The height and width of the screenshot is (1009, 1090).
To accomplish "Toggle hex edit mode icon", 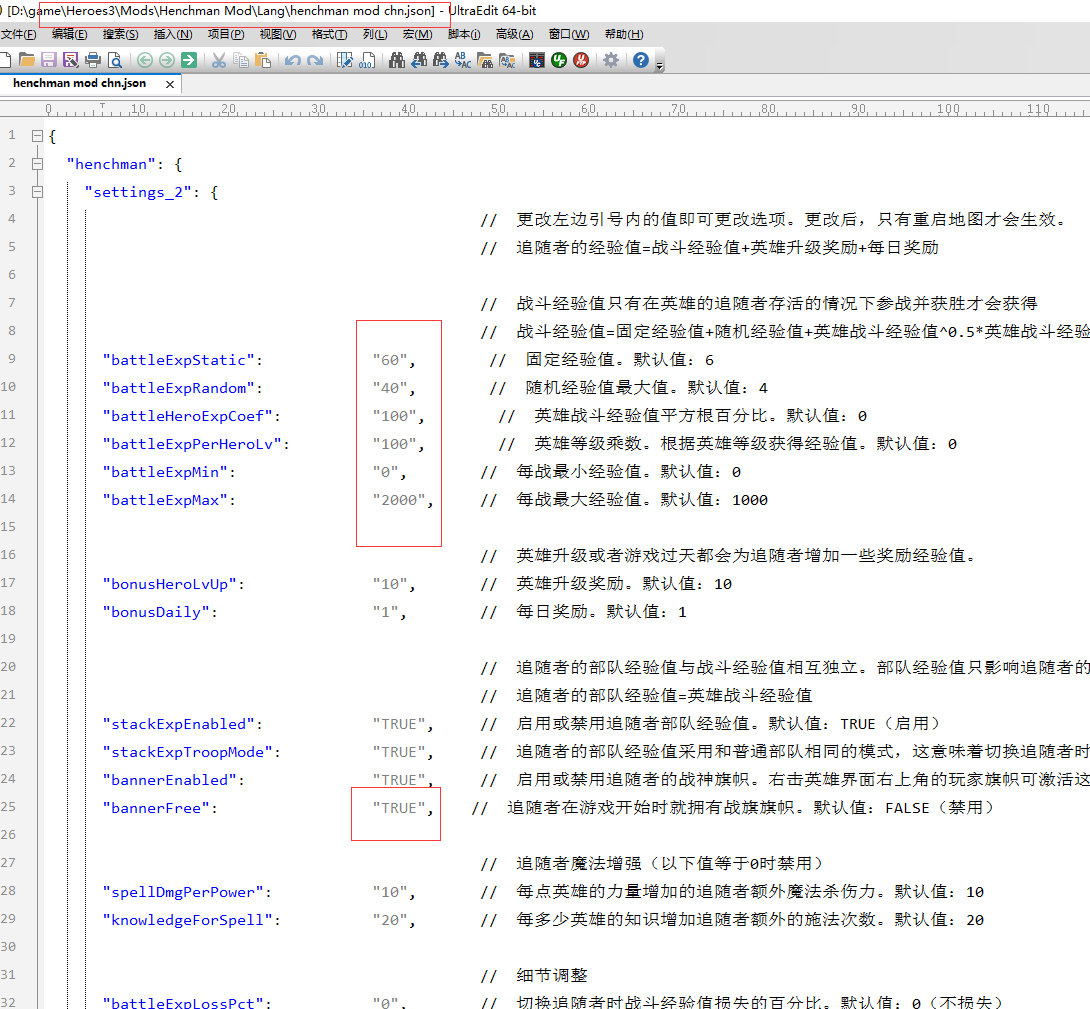I will [366, 60].
